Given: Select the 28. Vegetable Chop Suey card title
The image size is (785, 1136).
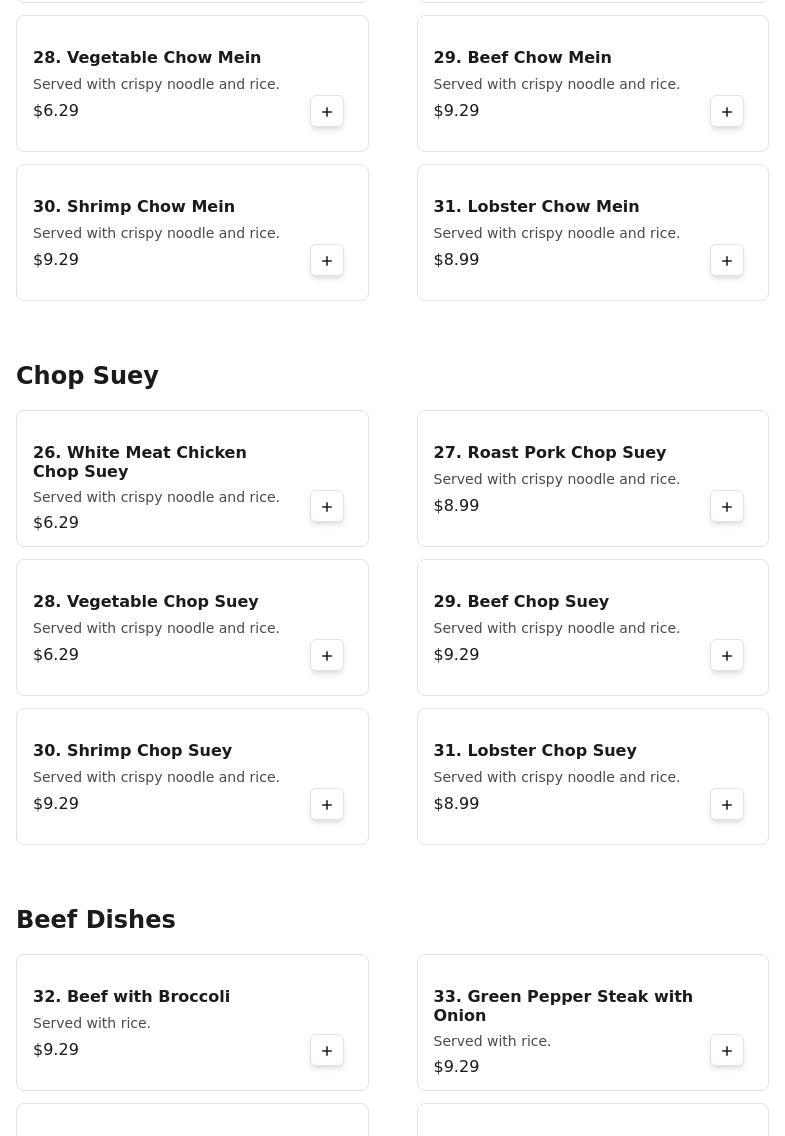Looking at the screenshot, I should click(x=145, y=601).
